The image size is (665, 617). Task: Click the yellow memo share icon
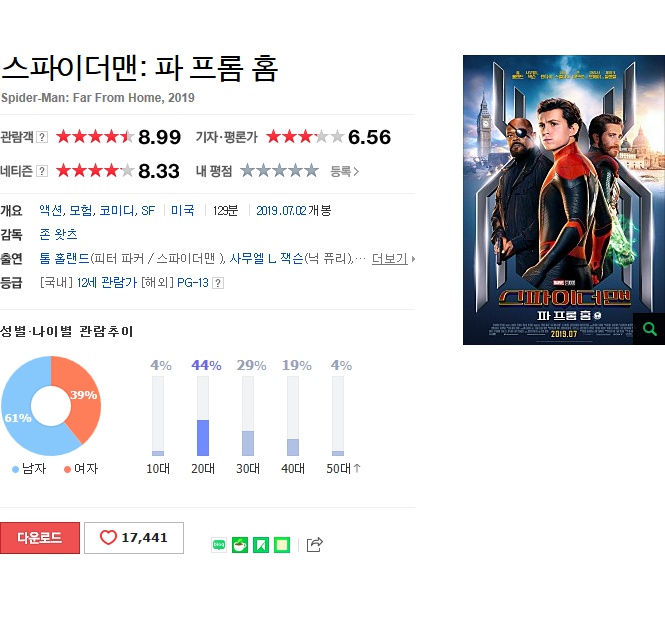tap(282, 545)
